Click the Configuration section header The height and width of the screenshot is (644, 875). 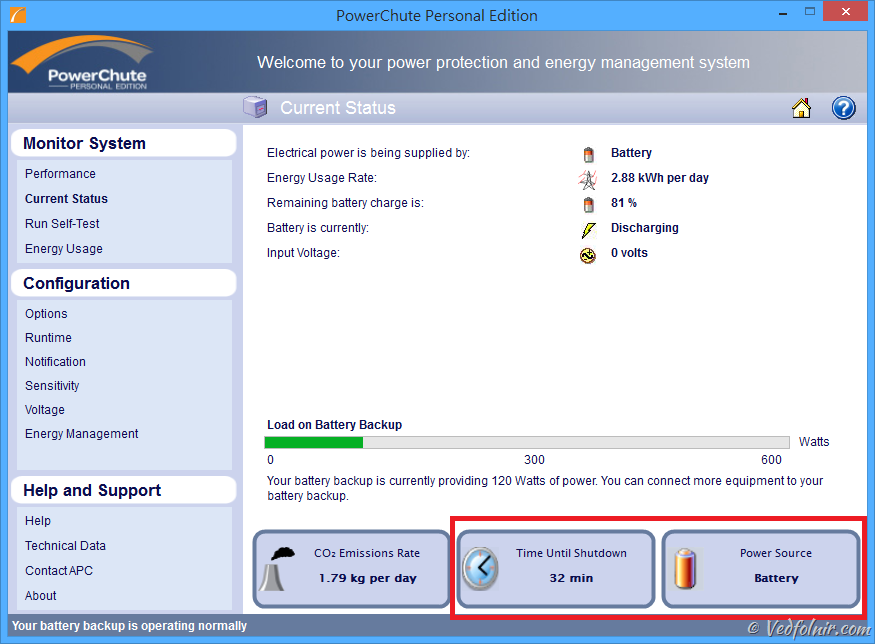coord(124,283)
